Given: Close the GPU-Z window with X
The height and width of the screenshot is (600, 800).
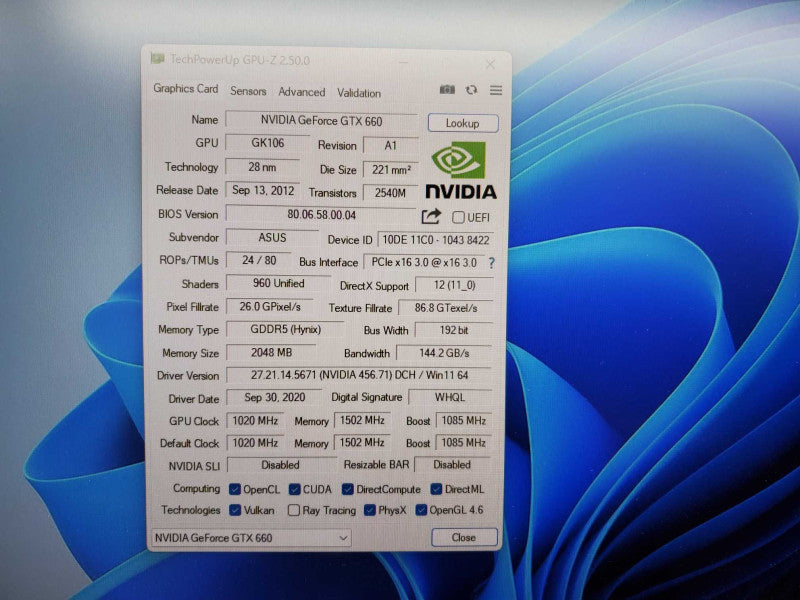Looking at the screenshot, I should [x=490, y=64].
